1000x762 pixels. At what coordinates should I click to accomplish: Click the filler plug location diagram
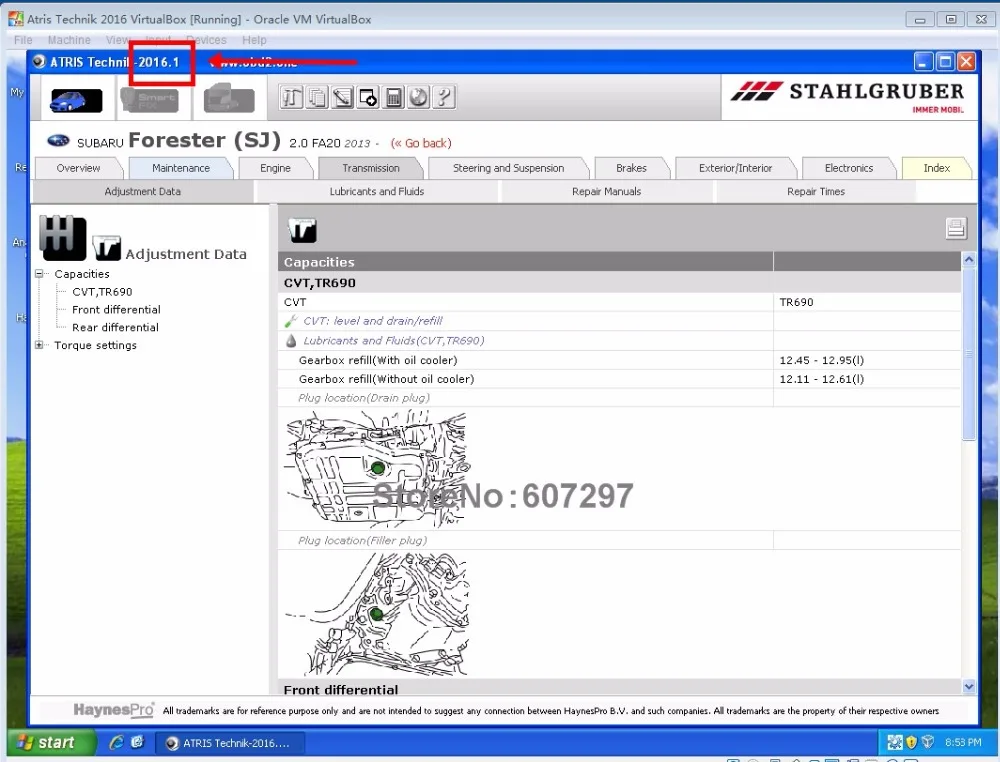(377, 614)
